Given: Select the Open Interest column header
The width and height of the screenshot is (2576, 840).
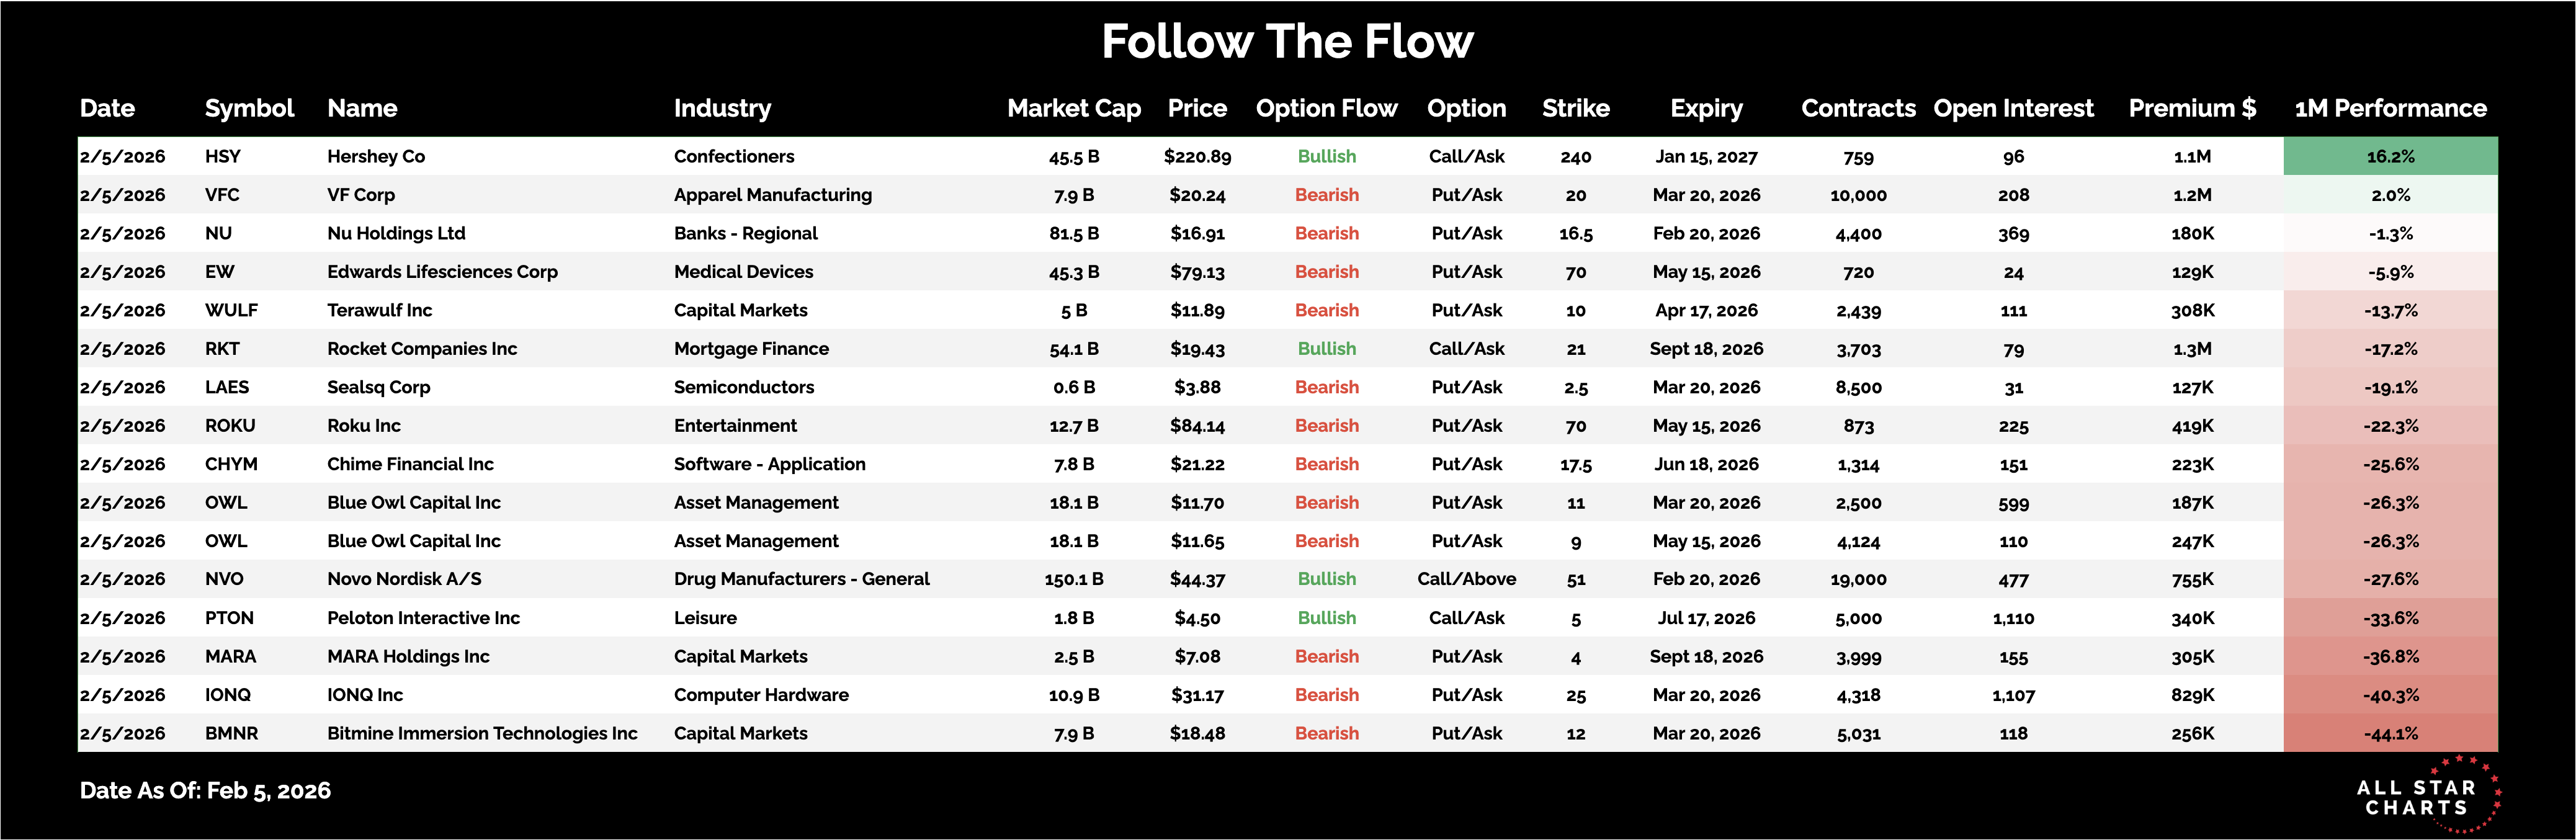Looking at the screenshot, I should coord(2012,108).
